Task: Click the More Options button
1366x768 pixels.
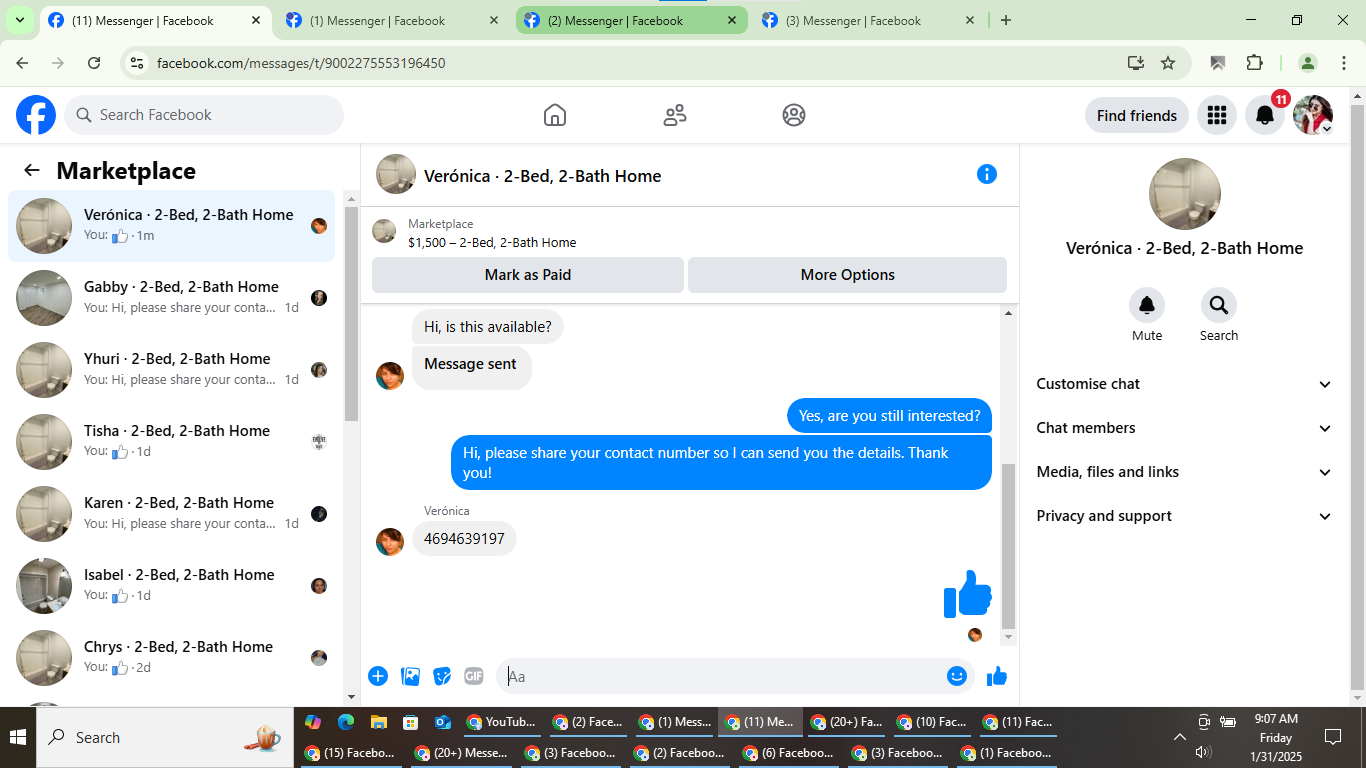Action: (848, 275)
